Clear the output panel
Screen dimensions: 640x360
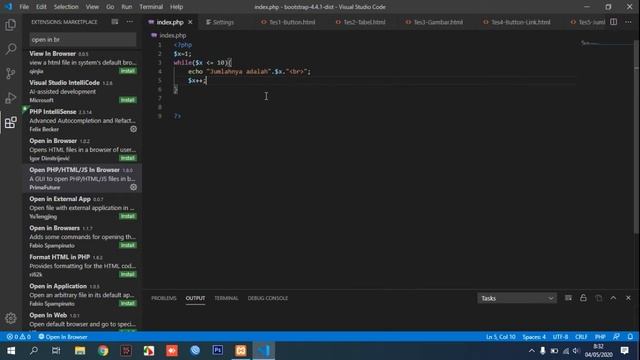pyautogui.click(x=568, y=298)
